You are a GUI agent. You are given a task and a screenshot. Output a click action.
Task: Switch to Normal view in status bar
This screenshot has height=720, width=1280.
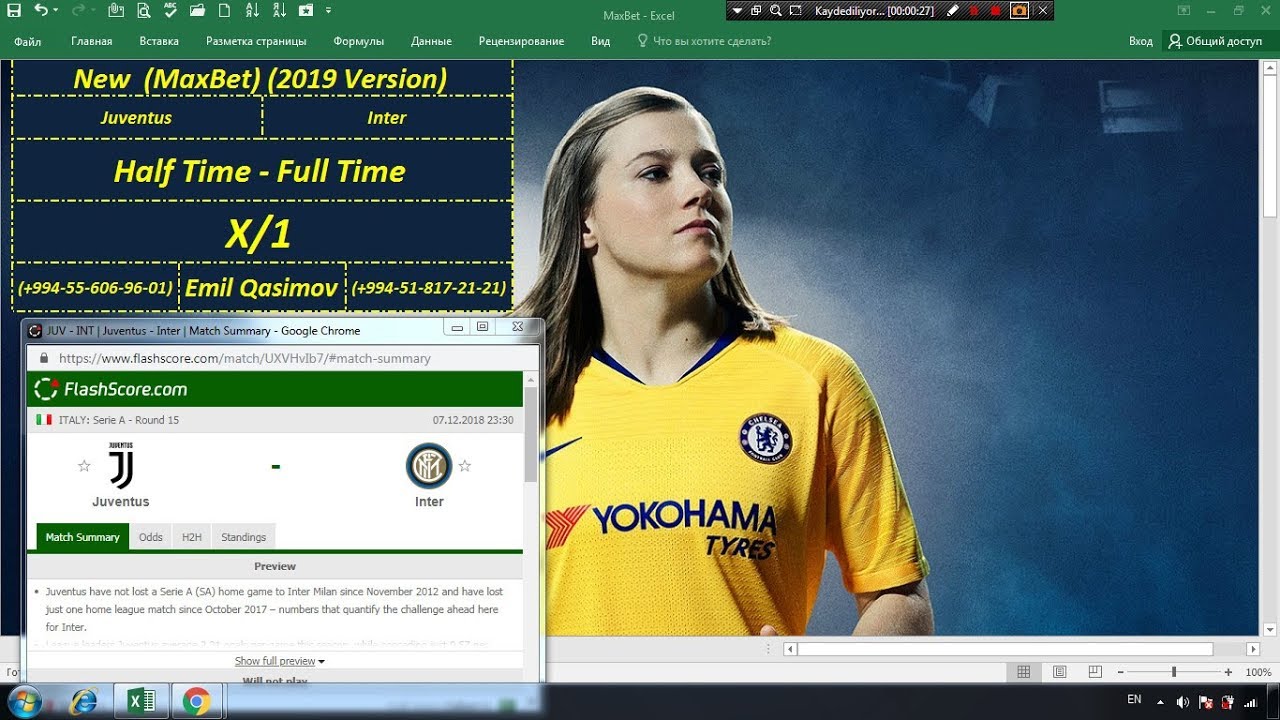pyautogui.click(x=1023, y=673)
